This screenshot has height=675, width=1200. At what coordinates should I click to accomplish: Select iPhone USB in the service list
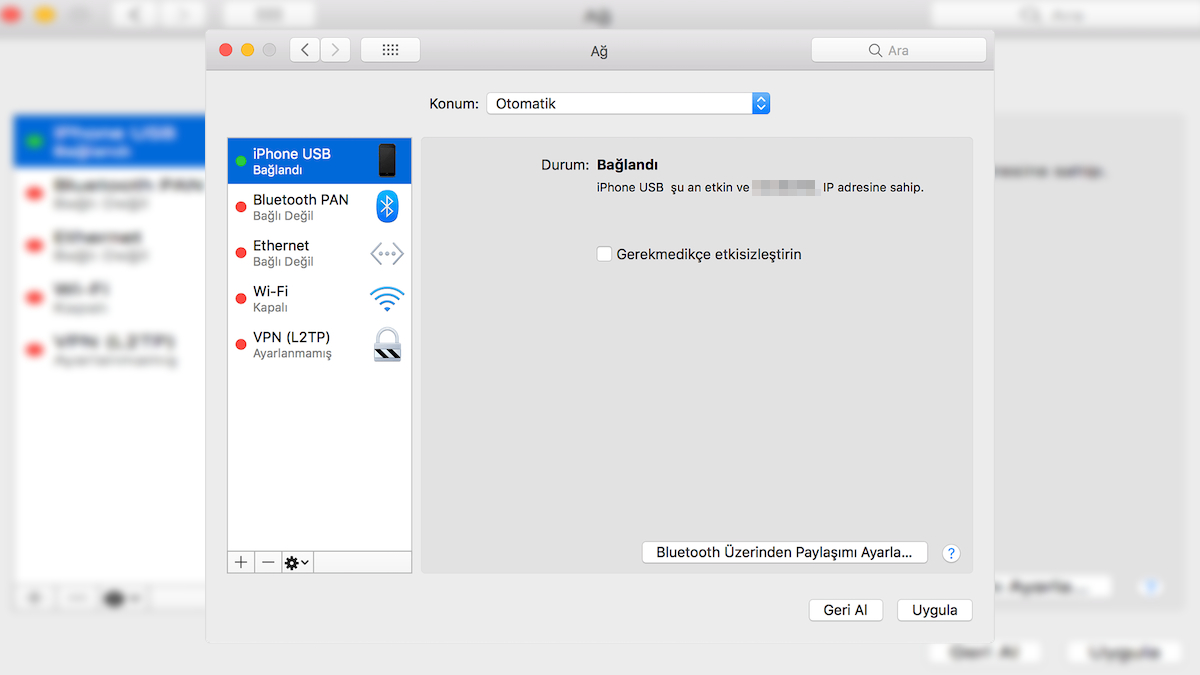point(319,161)
